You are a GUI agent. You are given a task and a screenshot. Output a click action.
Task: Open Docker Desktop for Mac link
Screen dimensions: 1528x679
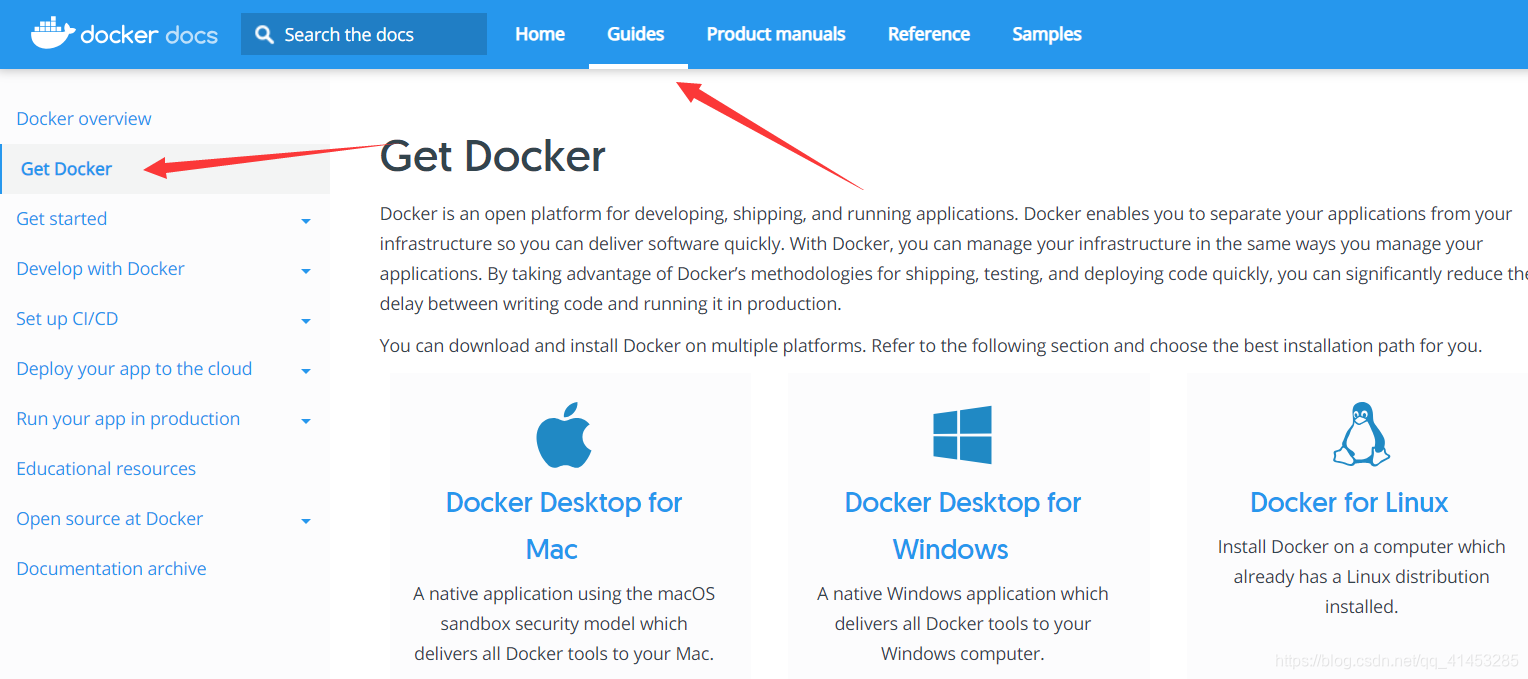564,525
